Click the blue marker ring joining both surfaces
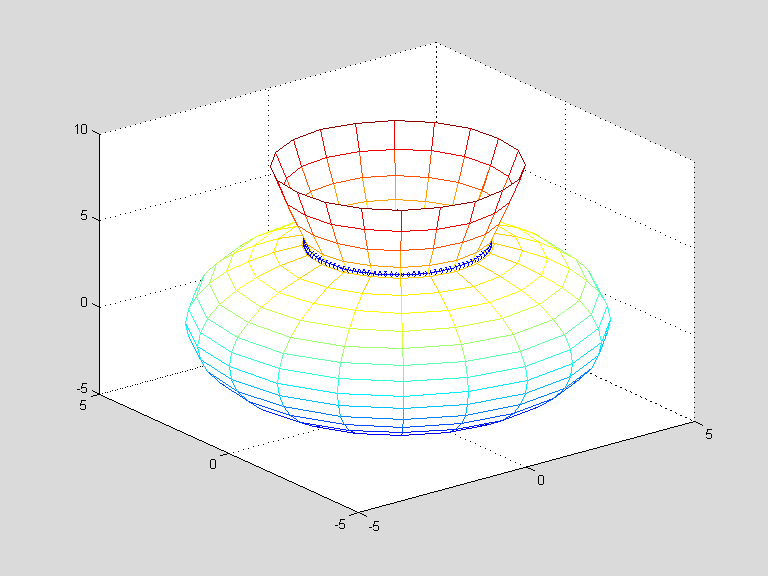Image resolution: width=768 pixels, height=576 pixels. click(397, 258)
